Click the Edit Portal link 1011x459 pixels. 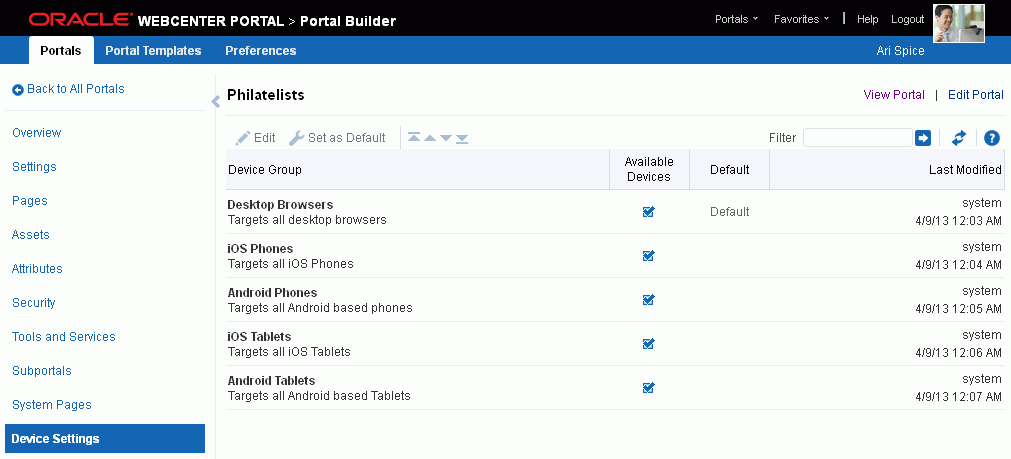976,95
